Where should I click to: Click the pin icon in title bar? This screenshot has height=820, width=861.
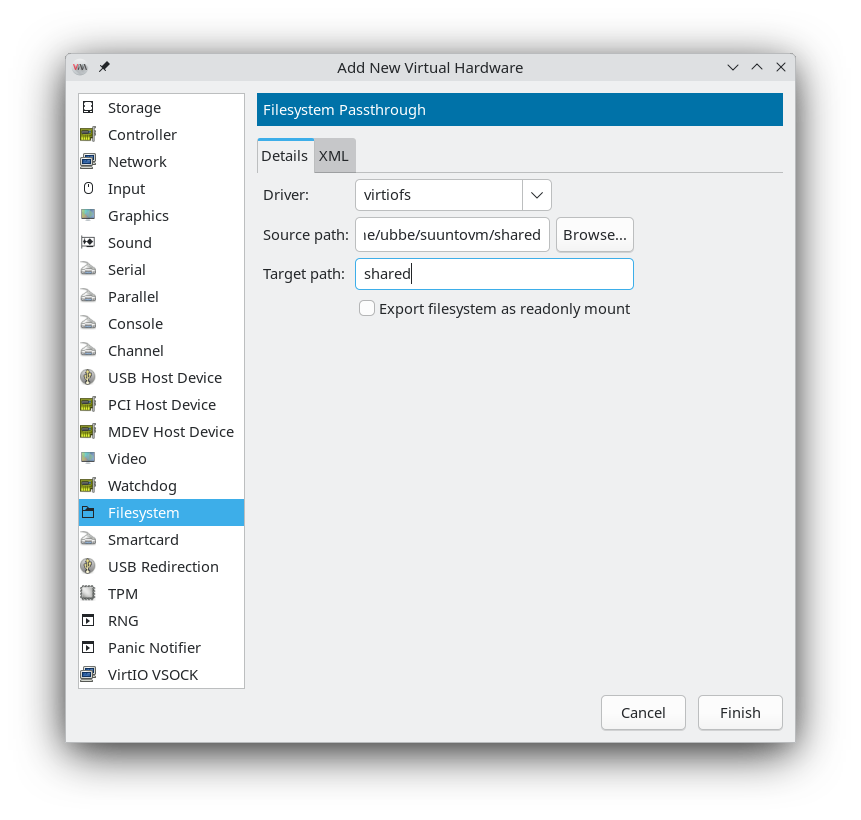[104, 68]
